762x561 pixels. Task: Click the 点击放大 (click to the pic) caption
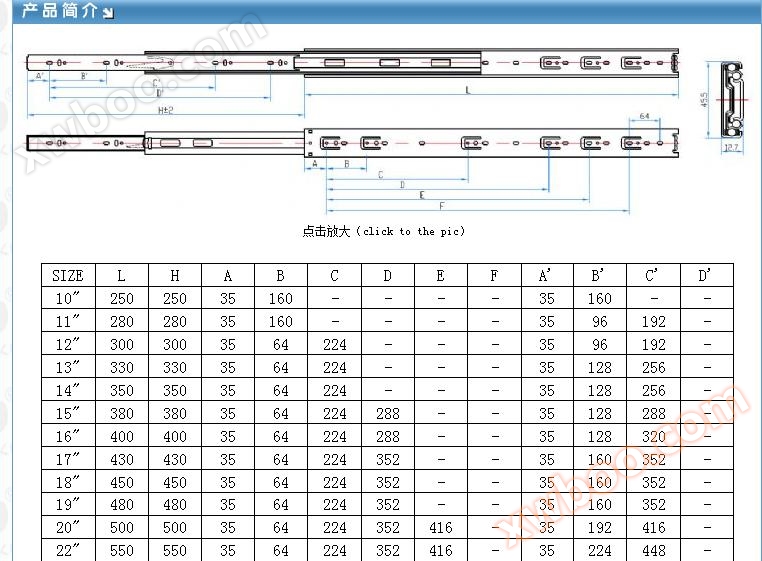coord(383,231)
